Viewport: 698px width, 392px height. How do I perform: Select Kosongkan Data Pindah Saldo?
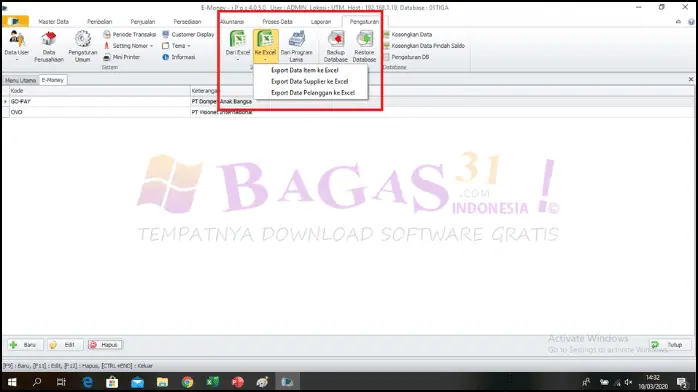pyautogui.click(x=424, y=46)
